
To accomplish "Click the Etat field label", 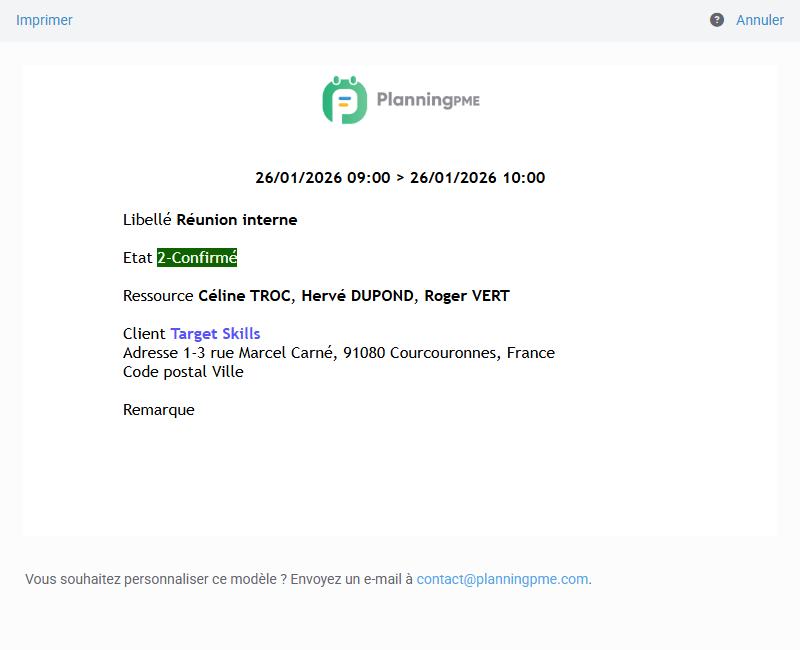I will (138, 258).
